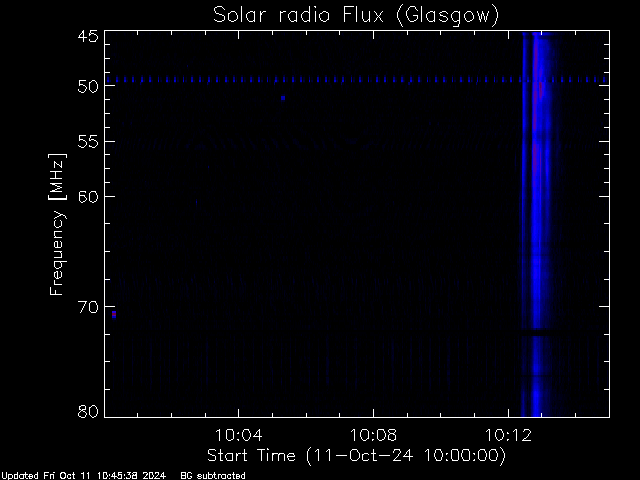Click the "BG subtracted" note
Screen dimensions: 640x480
tap(213, 476)
